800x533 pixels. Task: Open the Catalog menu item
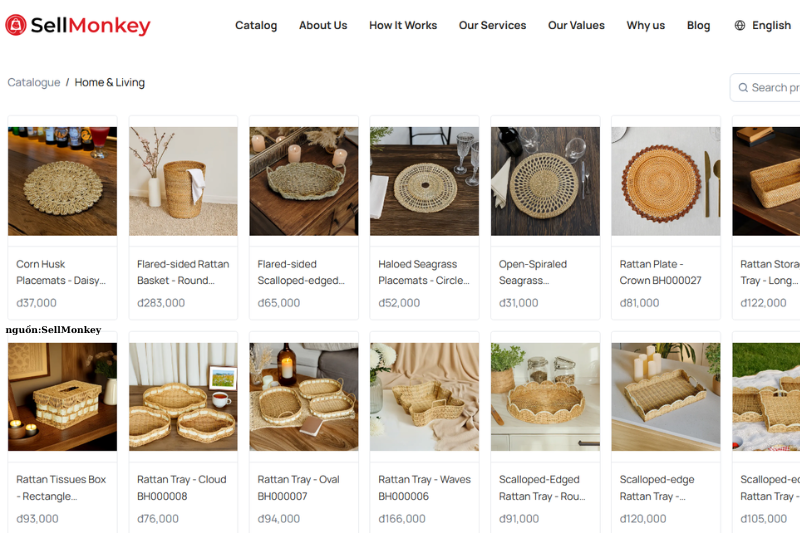point(256,25)
